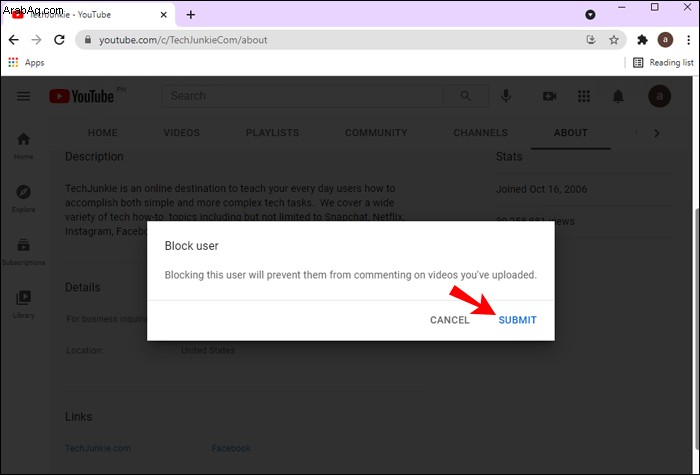
Task: Click the address bar URL
Action: (x=183, y=40)
